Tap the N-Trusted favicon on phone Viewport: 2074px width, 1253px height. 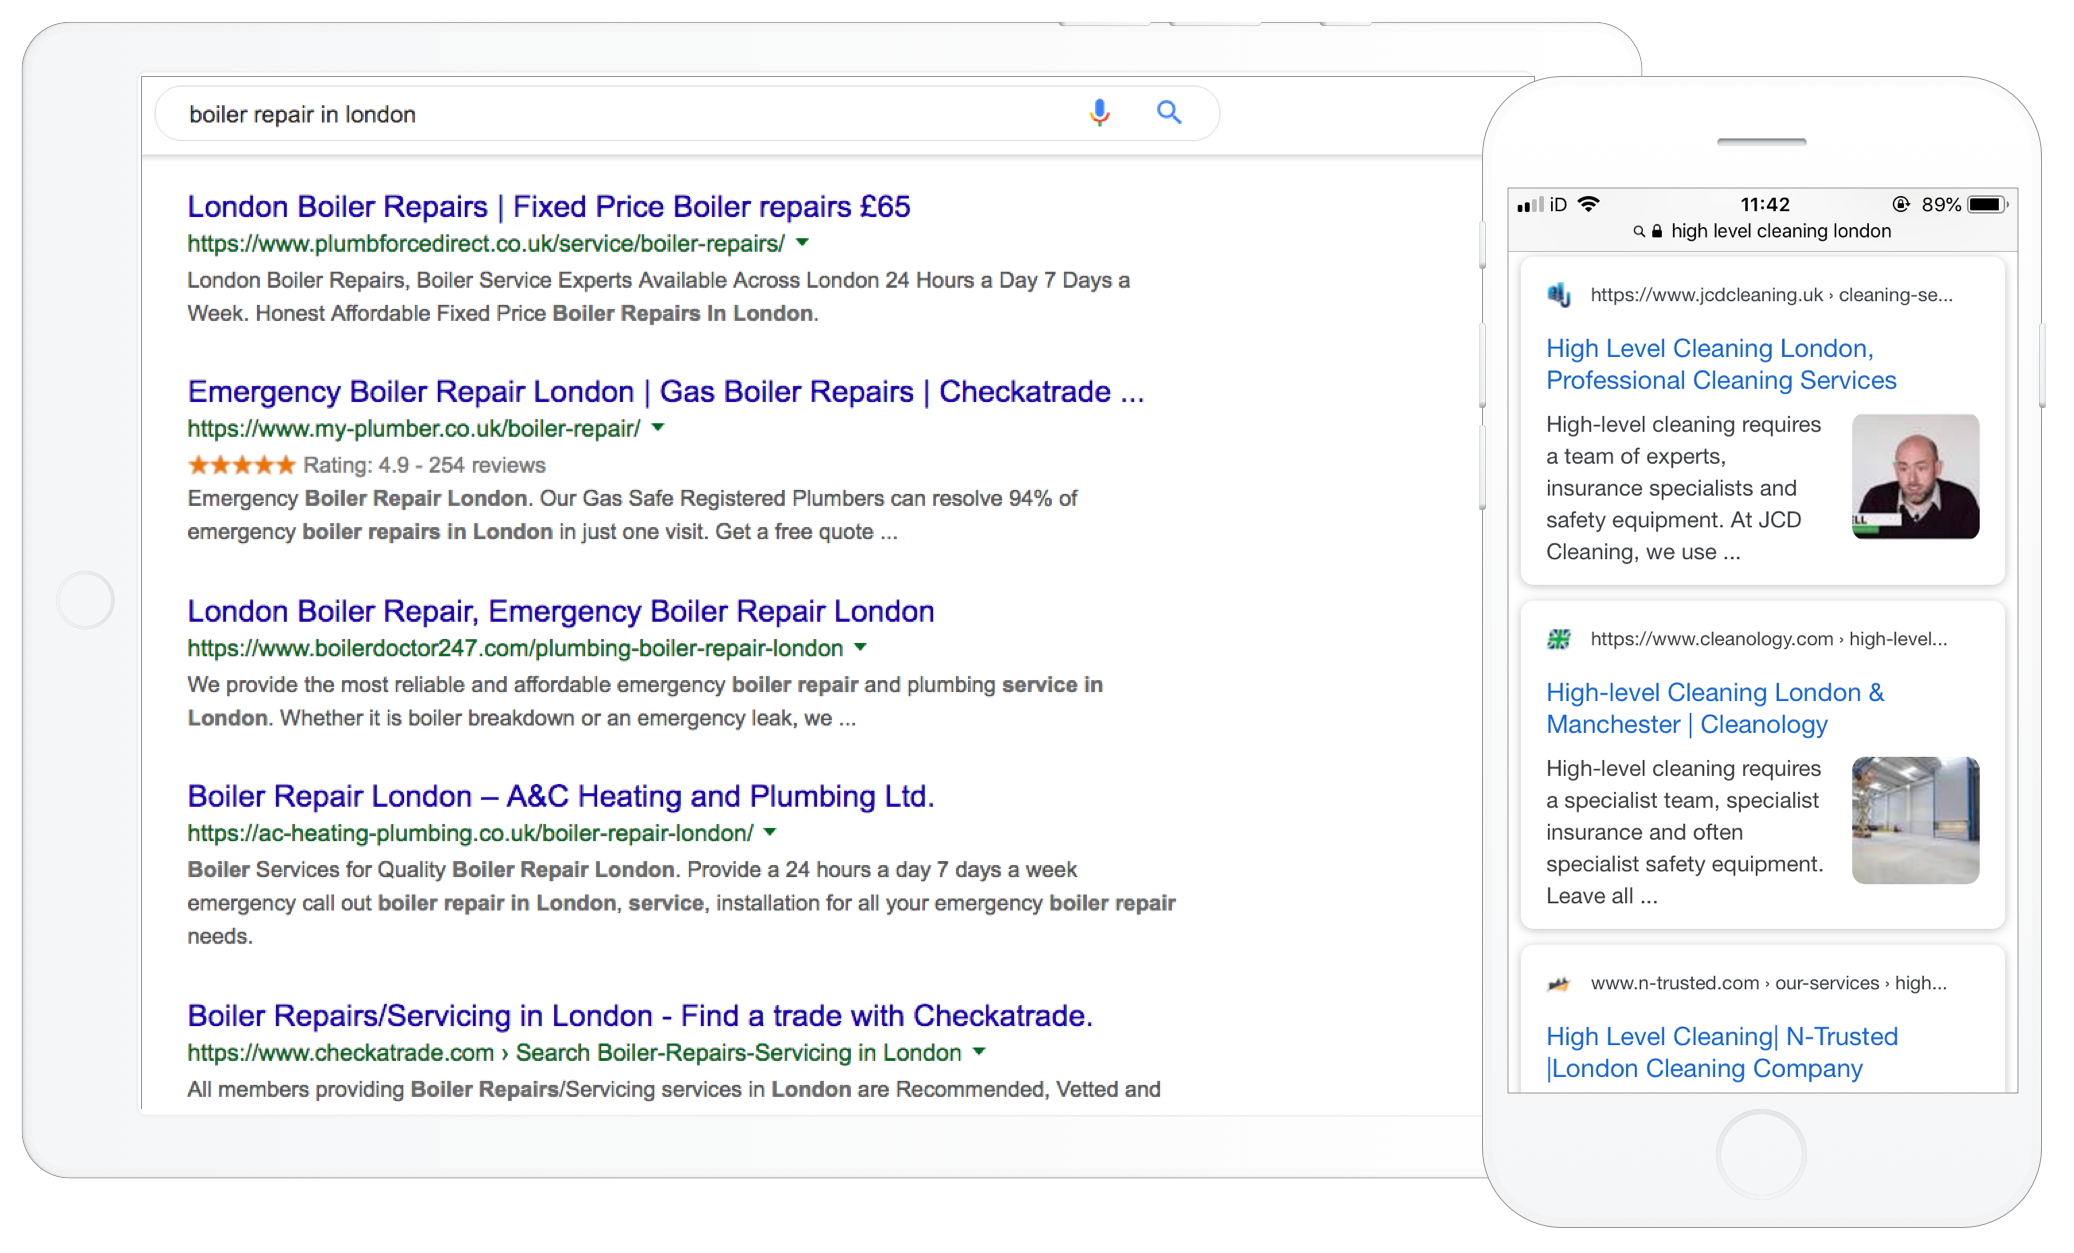pos(1559,983)
